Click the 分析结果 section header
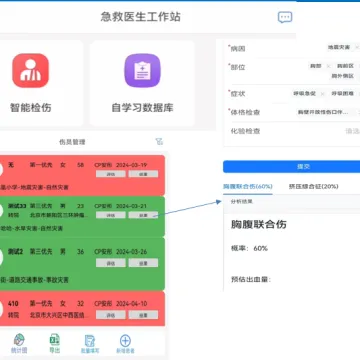The width and height of the screenshot is (360, 360). [242, 202]
